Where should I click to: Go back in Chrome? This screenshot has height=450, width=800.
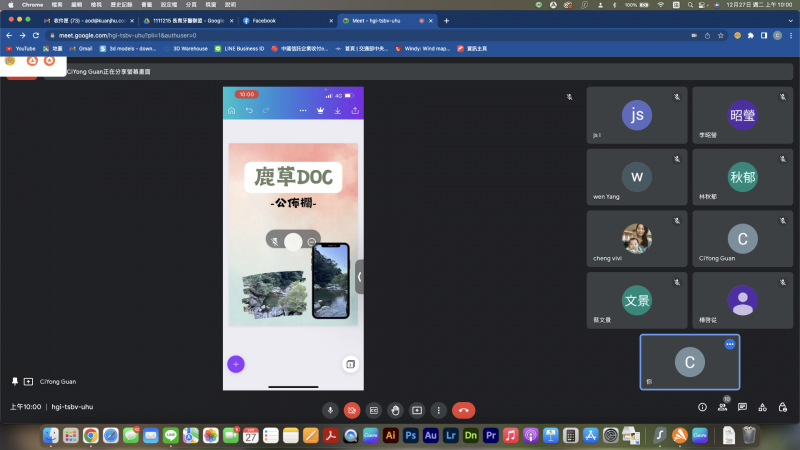pyautogui.click(x=9, y=35)
